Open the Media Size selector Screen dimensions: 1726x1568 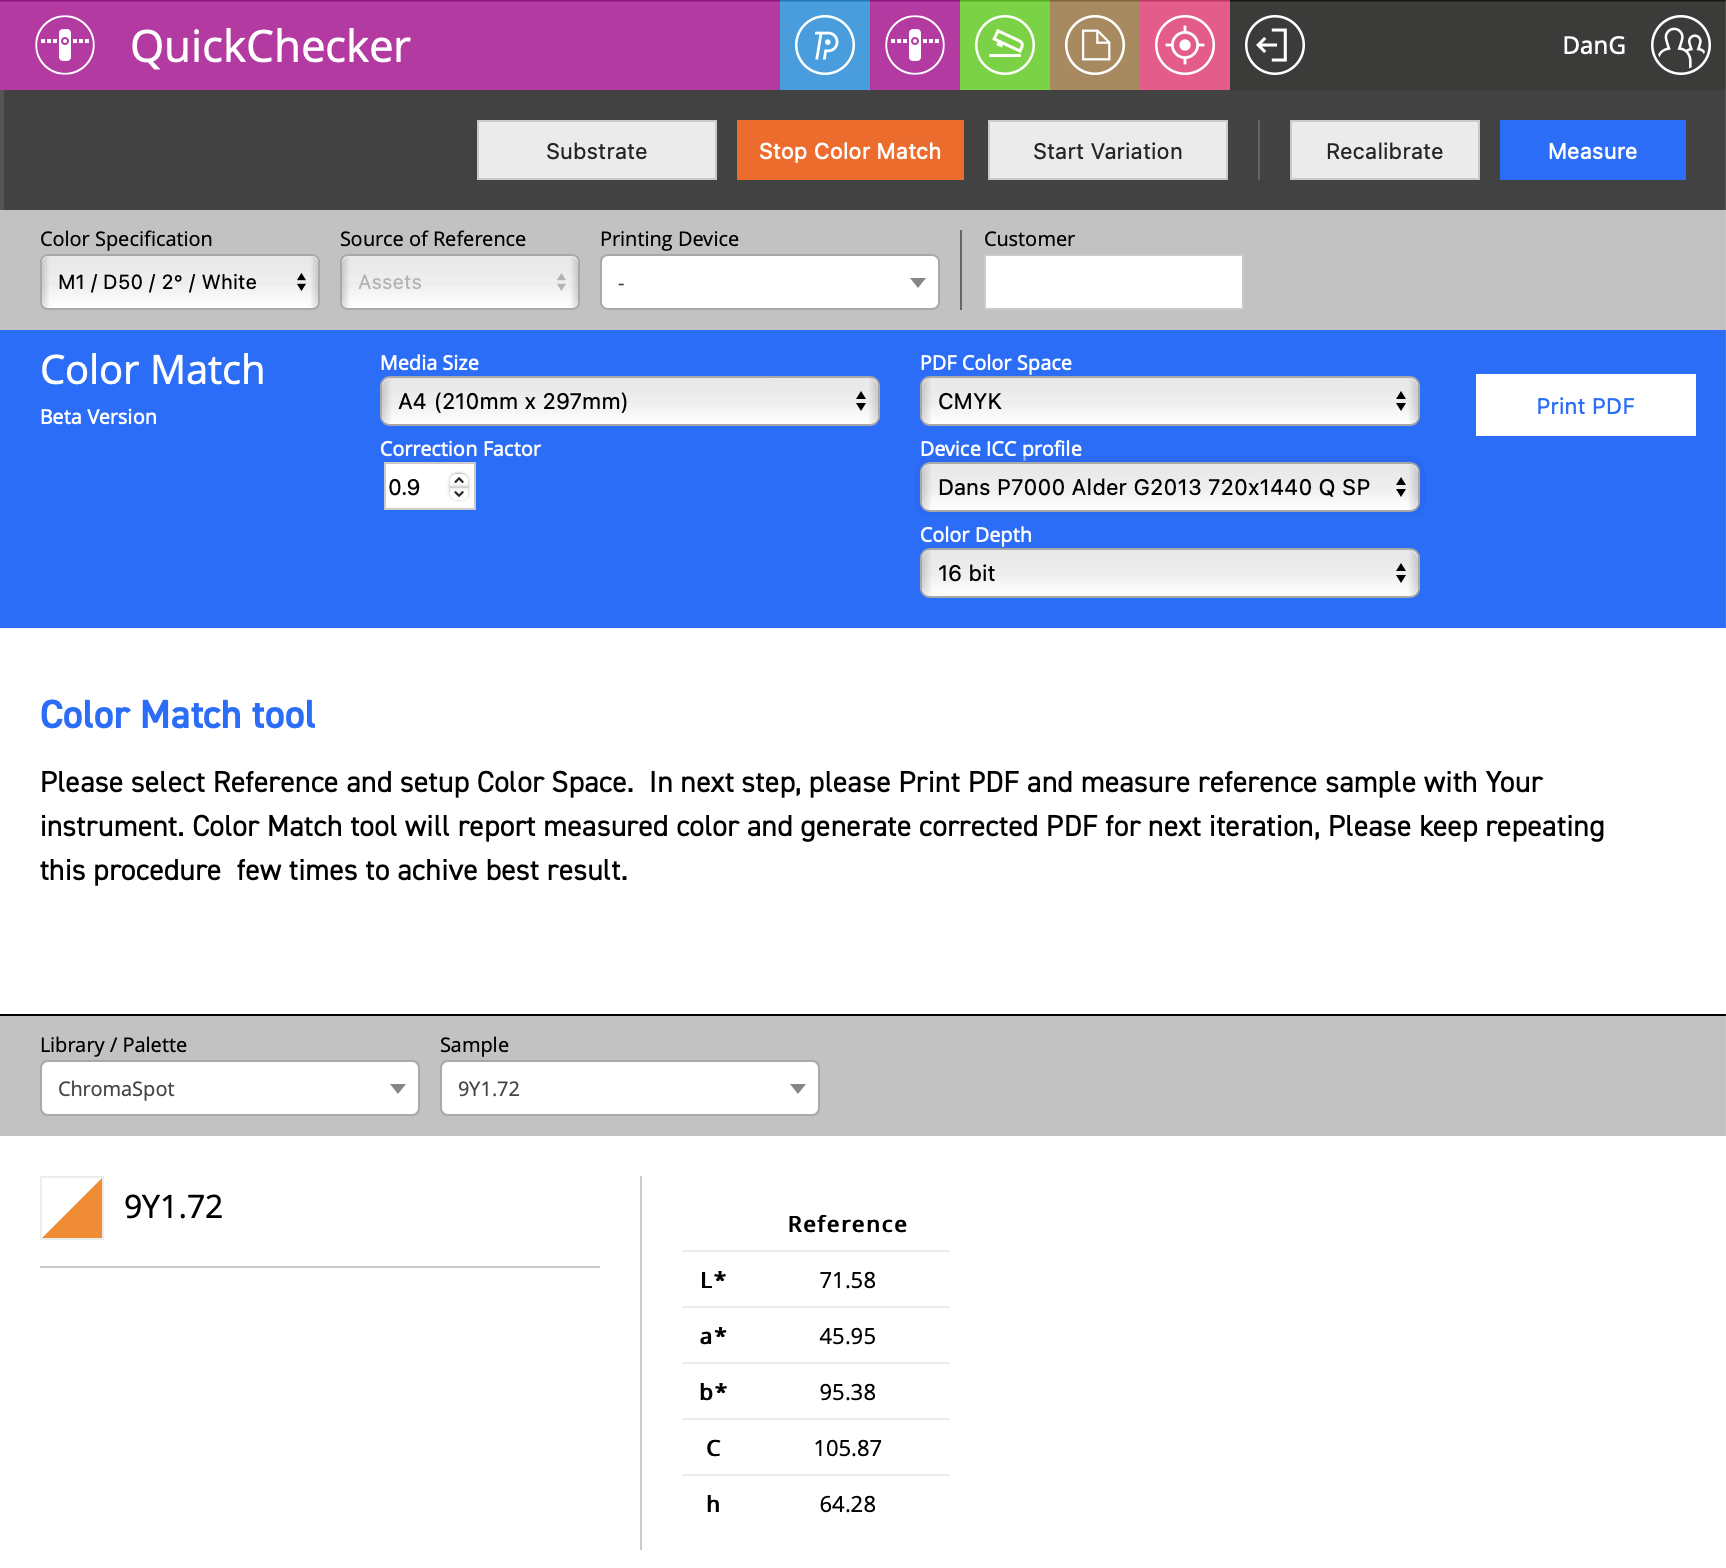point(629,401)
